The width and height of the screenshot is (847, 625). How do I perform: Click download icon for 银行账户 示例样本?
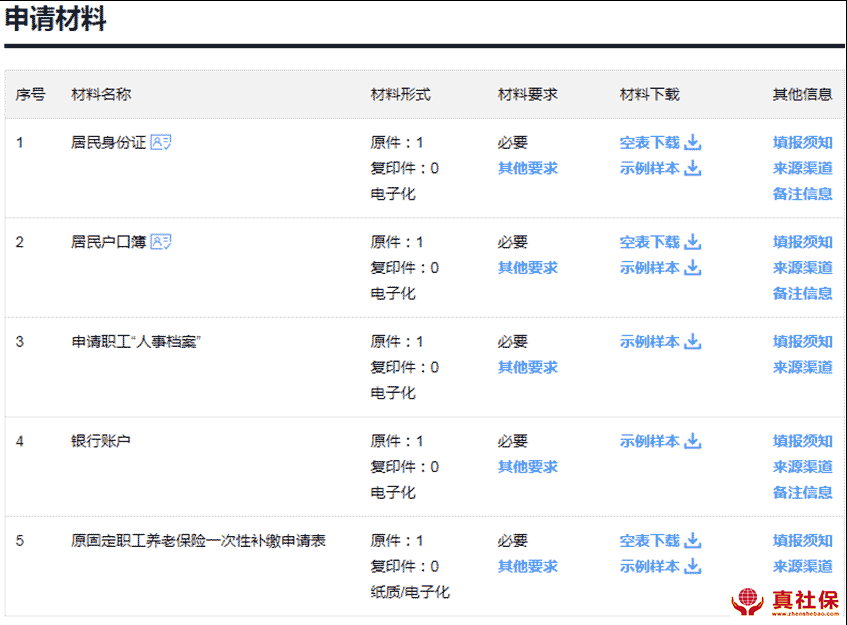pos(693,441)
